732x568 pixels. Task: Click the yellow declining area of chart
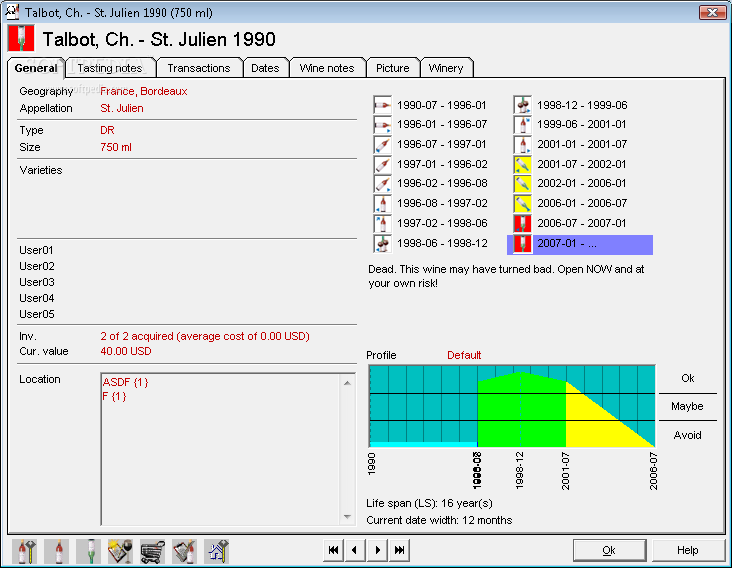[593, 425]
